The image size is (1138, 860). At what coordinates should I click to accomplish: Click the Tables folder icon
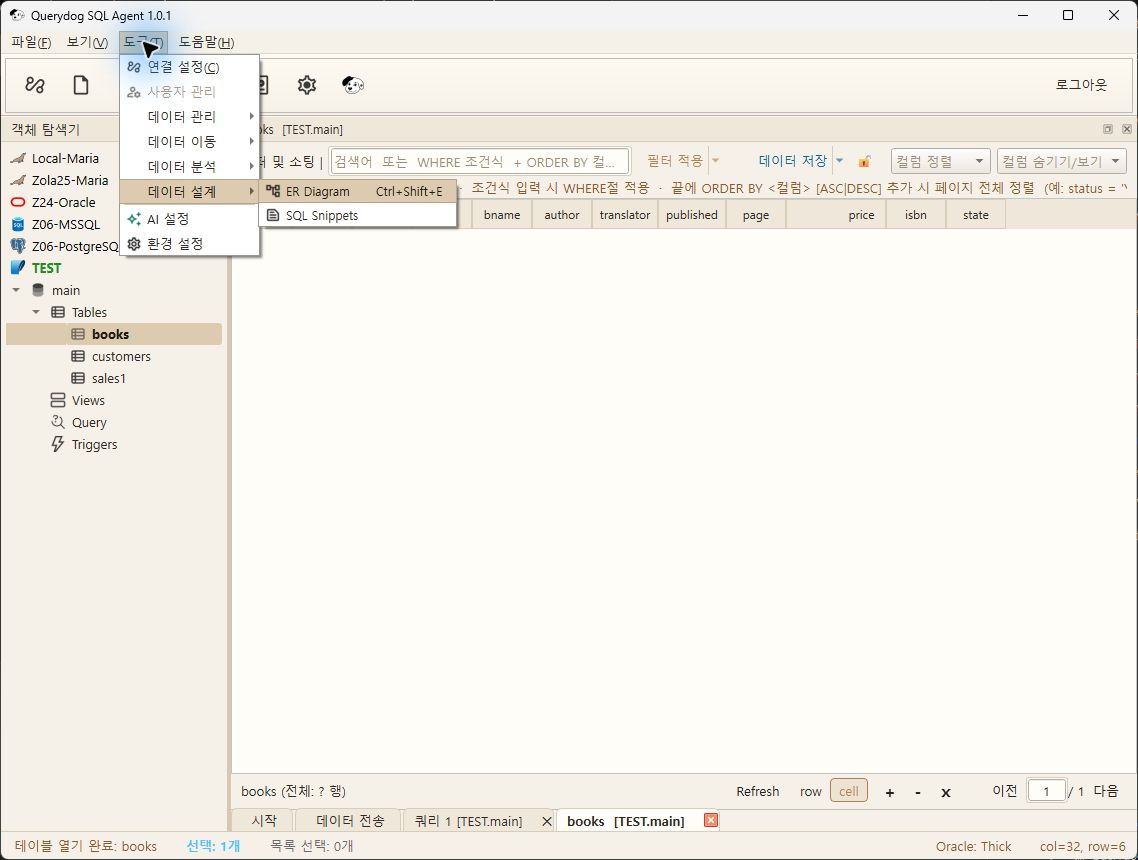[x=57, y=312]
